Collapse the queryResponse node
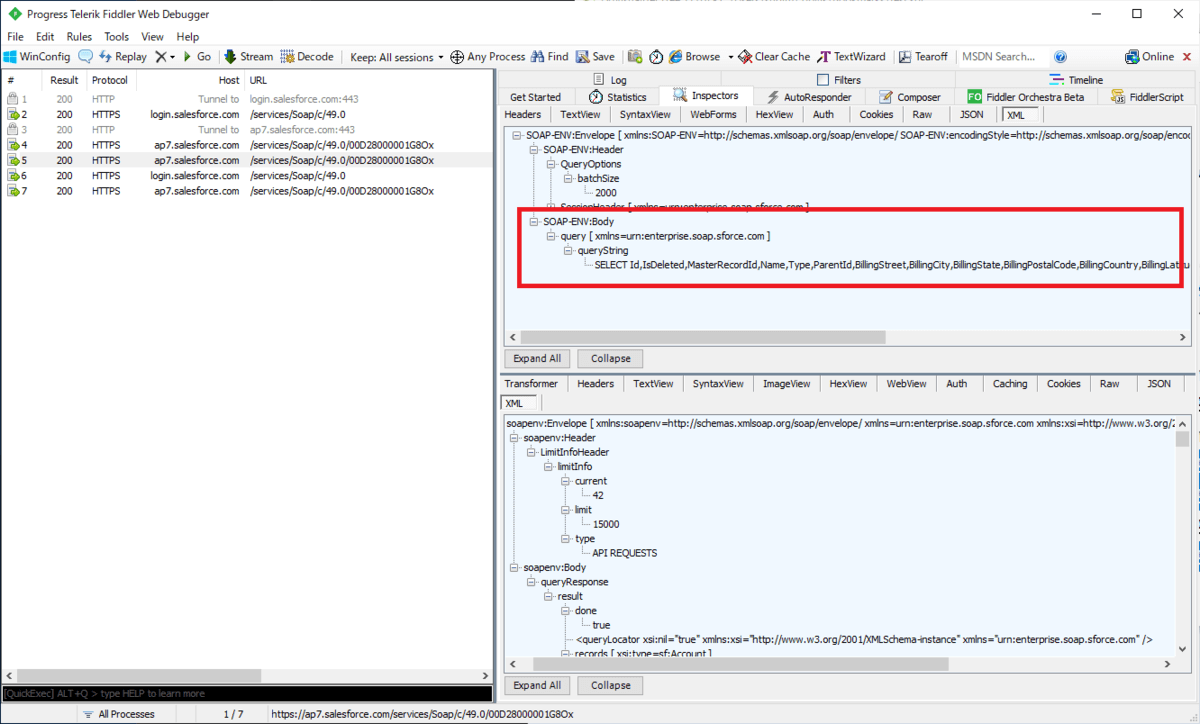The height and width of the screenshot is (724, 1200). (532, 581)
